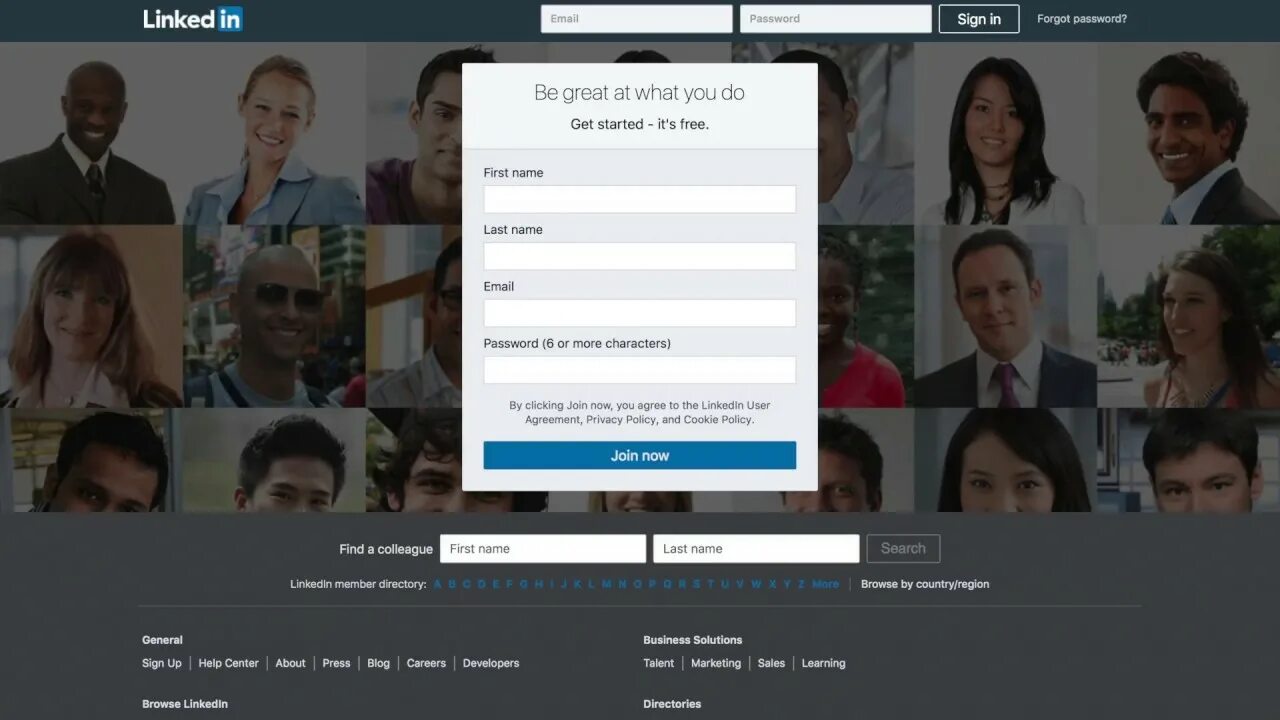
Task: Open the directory More link
Action: point(825,584)
